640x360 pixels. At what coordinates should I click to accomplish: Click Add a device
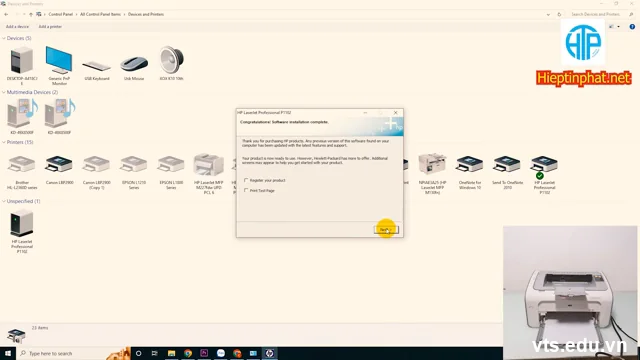coord(17,27)
